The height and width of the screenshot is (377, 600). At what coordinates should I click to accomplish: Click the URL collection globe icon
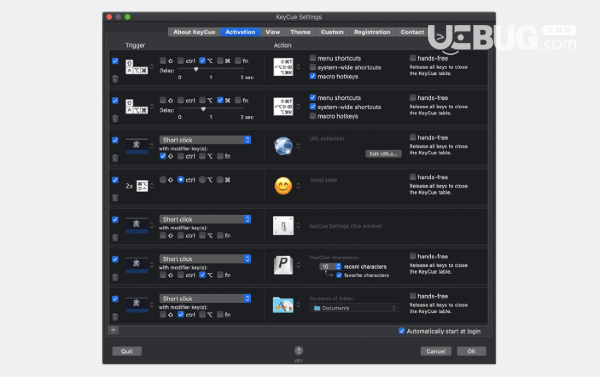283,146
